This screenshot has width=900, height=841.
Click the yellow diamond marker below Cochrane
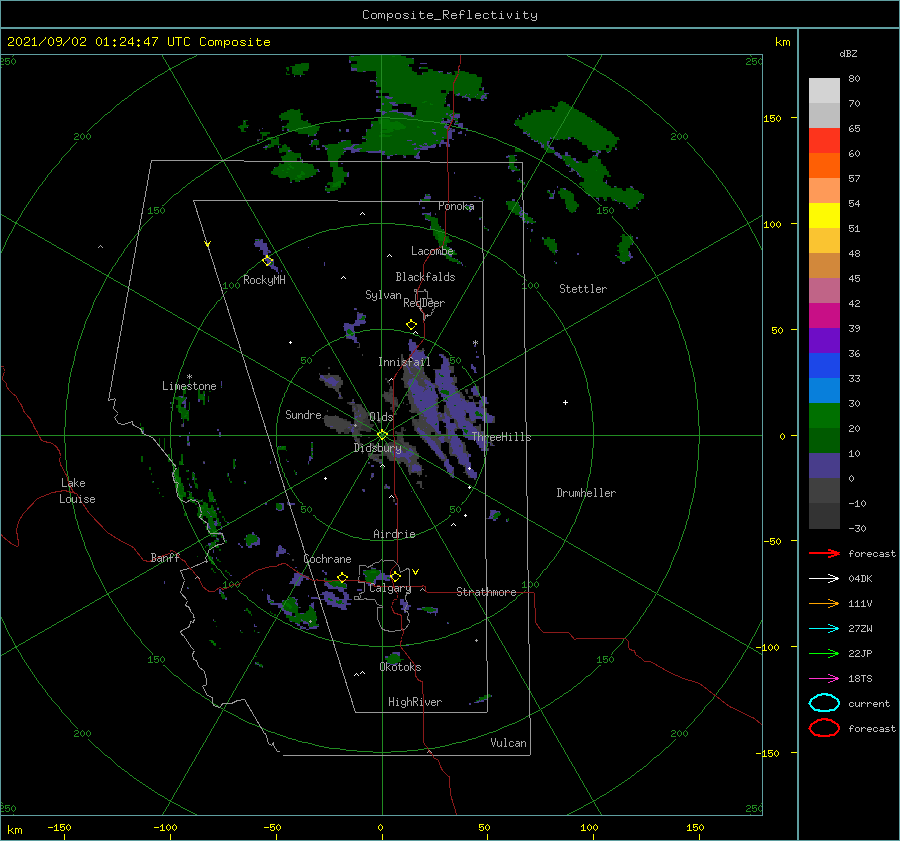coord(342,578)
